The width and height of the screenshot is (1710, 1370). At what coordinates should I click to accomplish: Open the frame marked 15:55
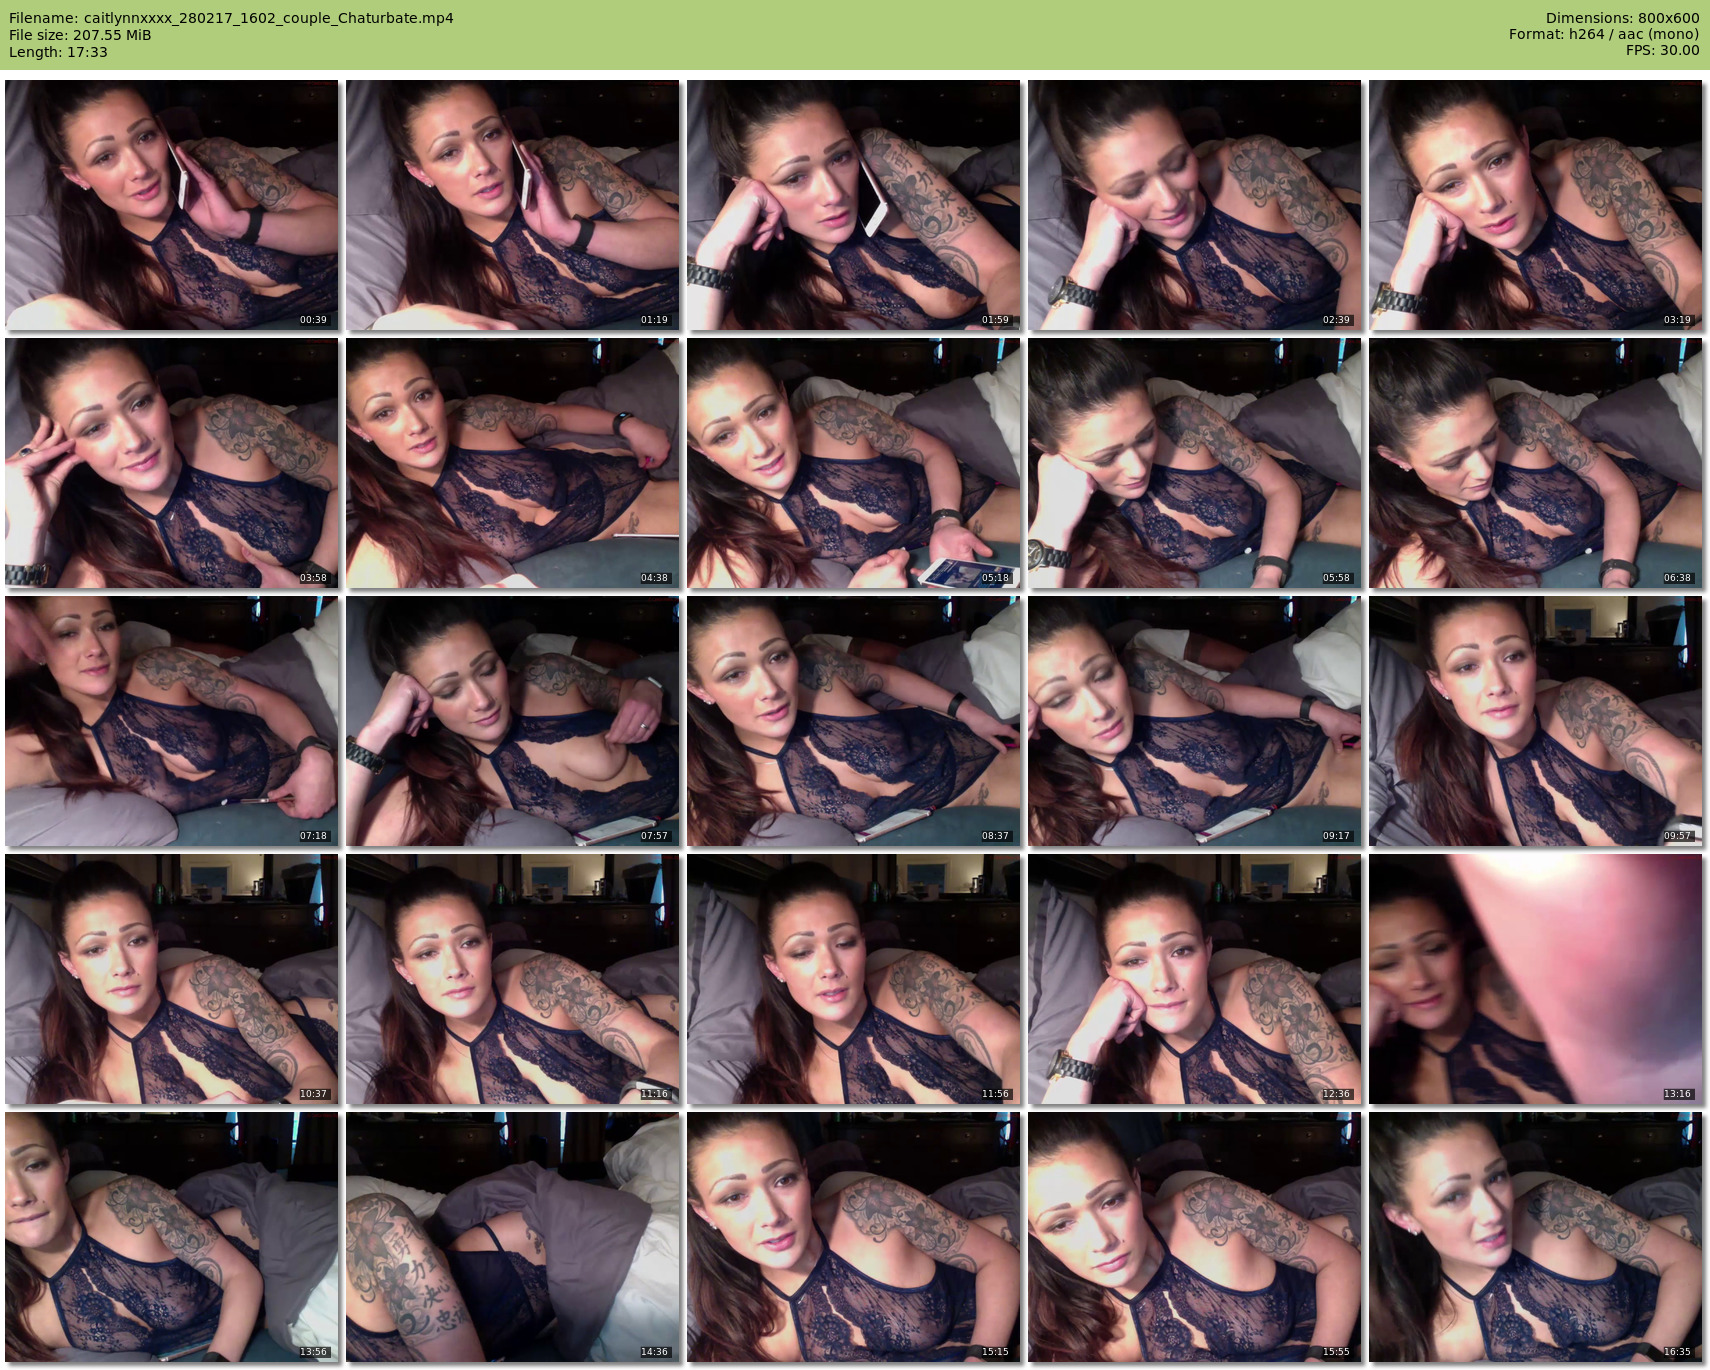[1194, 1237]
